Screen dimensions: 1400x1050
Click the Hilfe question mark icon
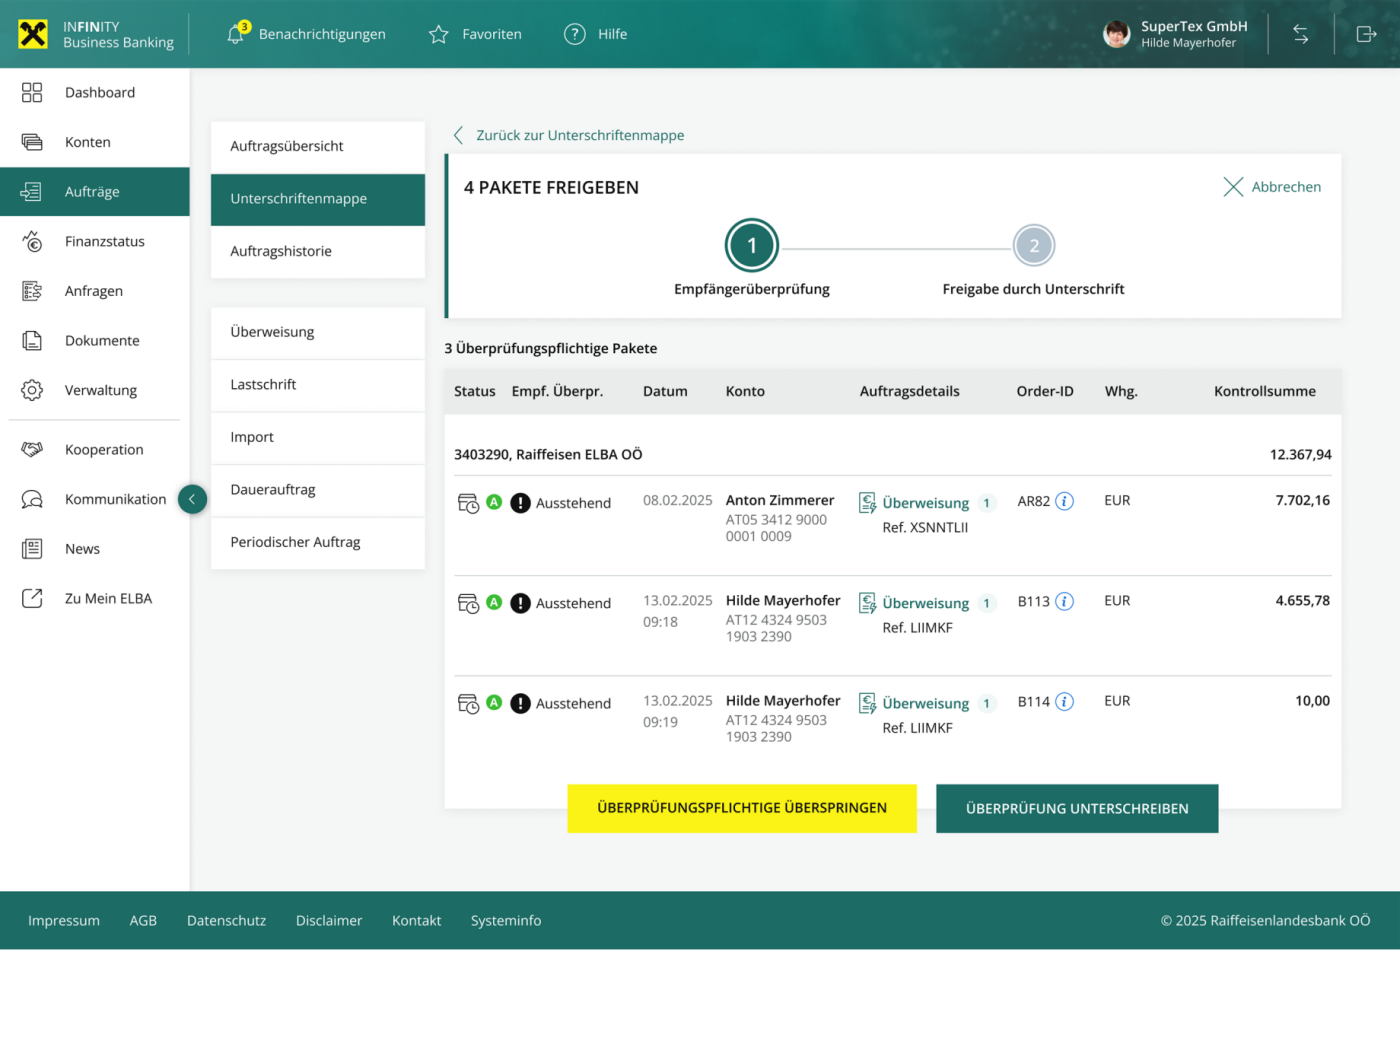[574, 35]
